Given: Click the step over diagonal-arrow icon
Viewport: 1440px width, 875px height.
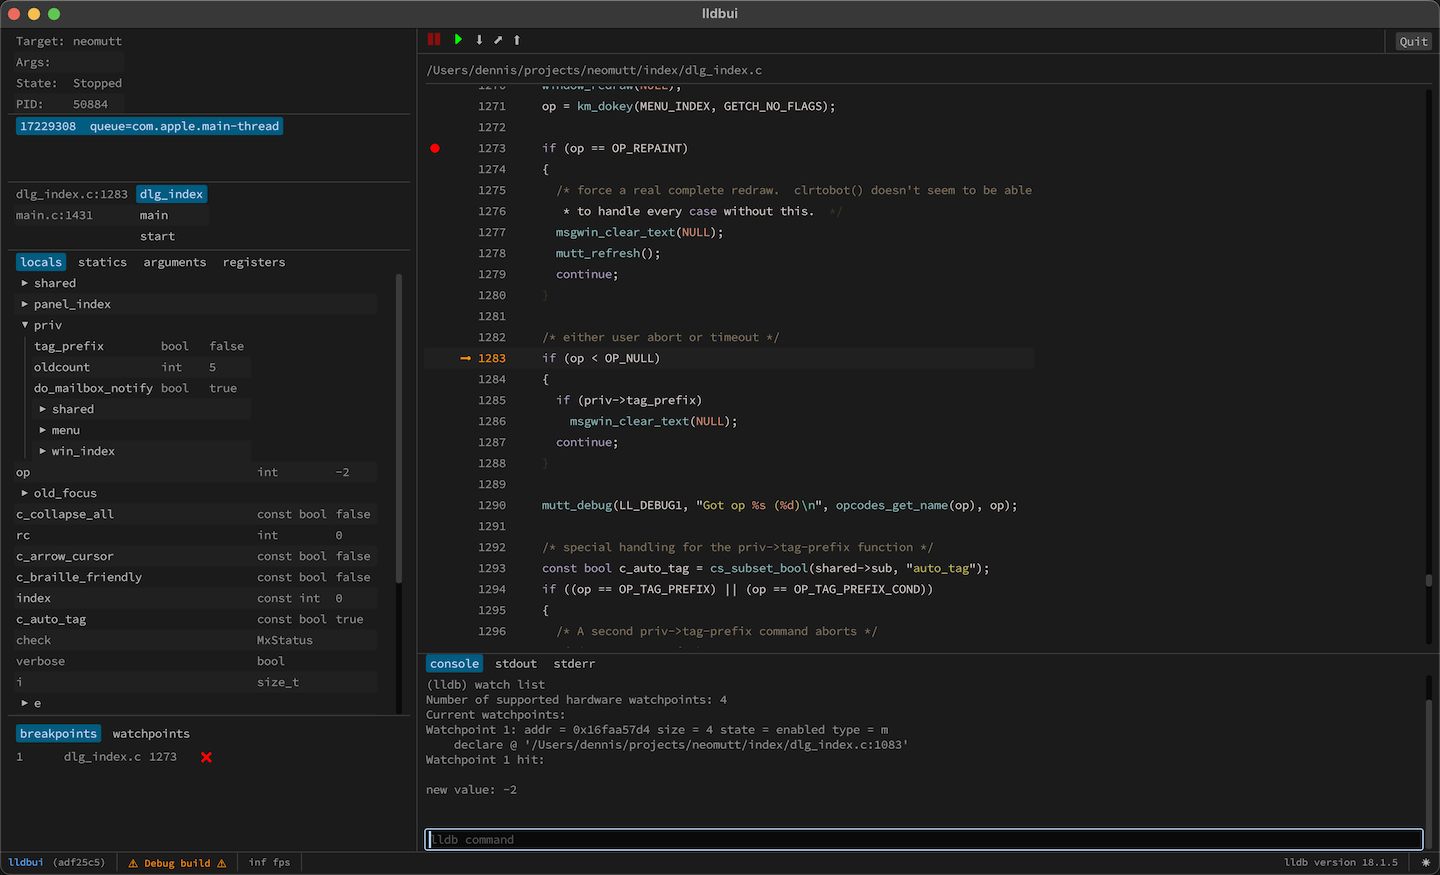Looking at the screenshot, I should [498, 40].
